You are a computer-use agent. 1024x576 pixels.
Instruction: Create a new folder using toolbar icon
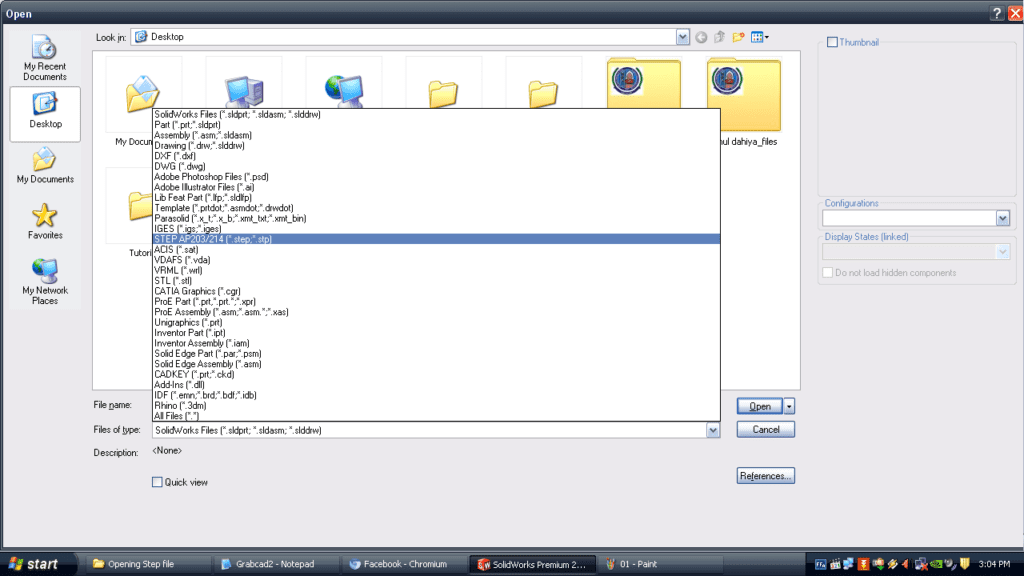click(x=738, y=37)
